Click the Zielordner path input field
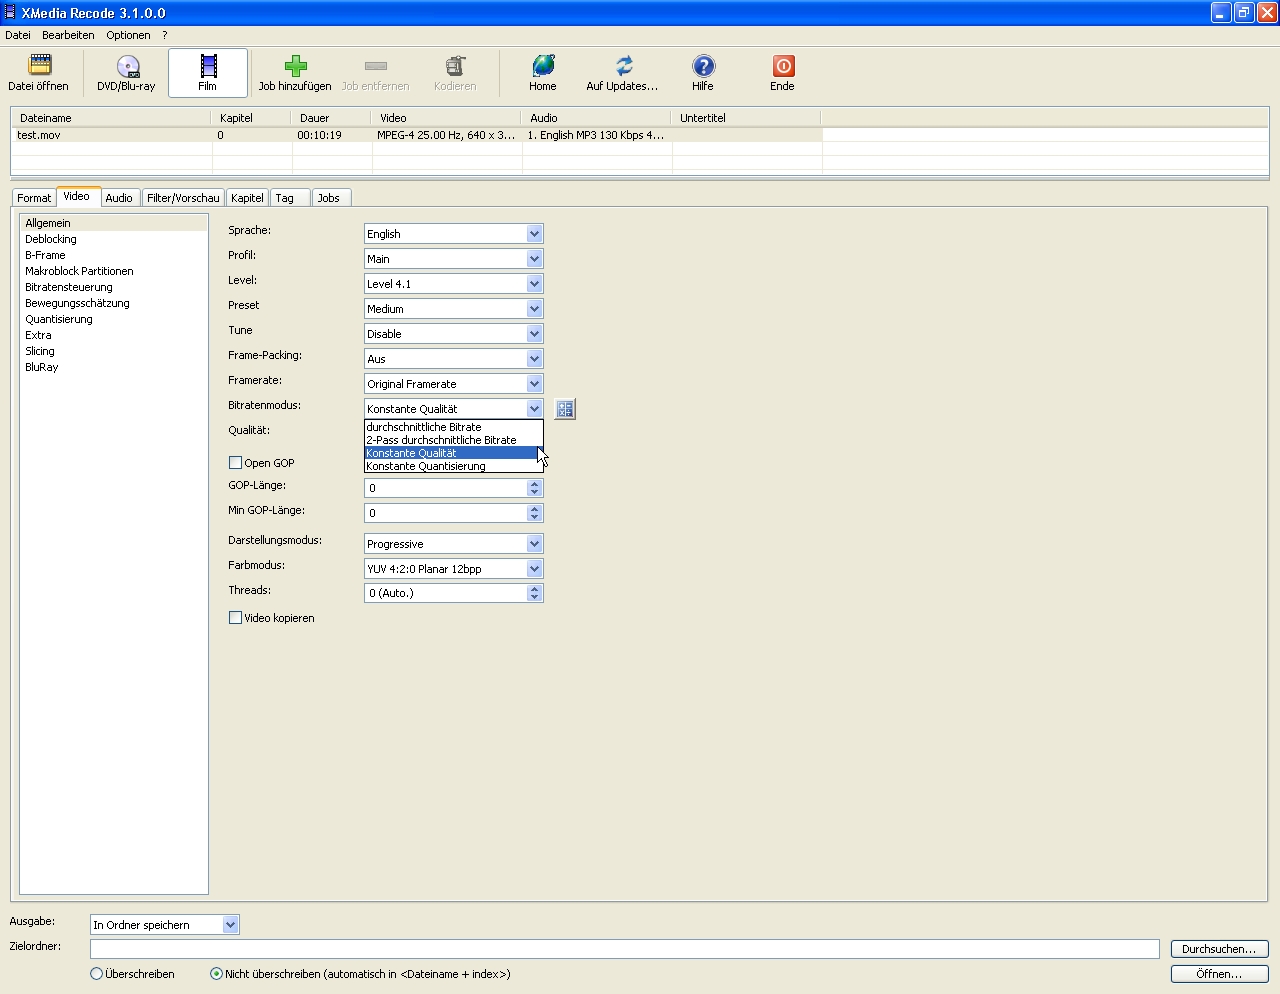 point(625,949)
